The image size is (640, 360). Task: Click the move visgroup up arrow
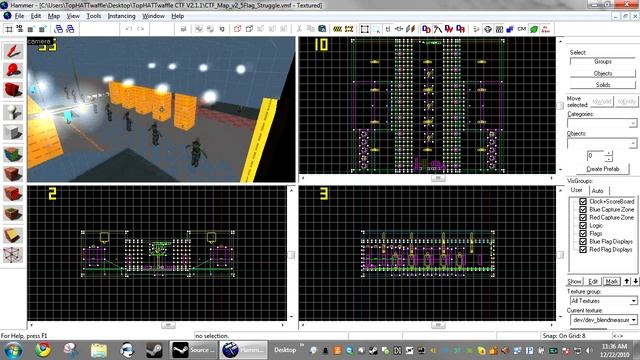click(x=627, y=282)
